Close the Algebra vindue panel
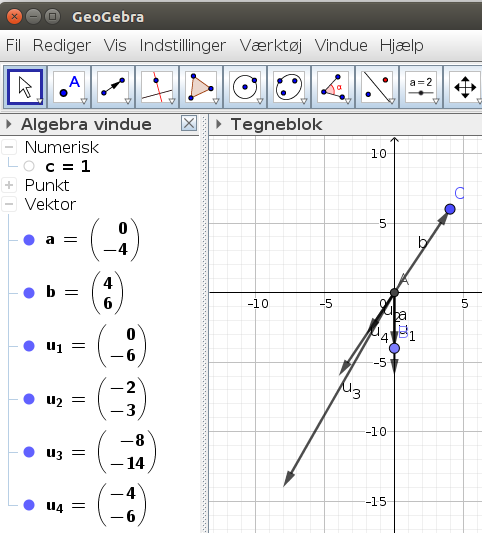This screenshot has width=482, height=533. point(189,123)
